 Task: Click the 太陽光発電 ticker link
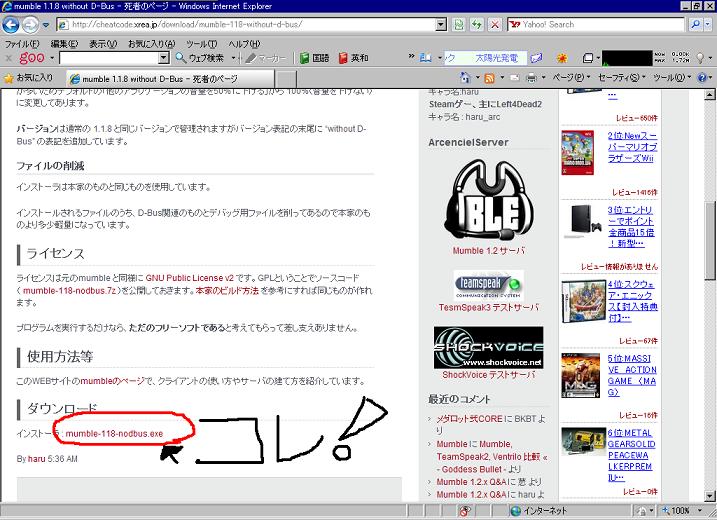[x=497, y=58]
